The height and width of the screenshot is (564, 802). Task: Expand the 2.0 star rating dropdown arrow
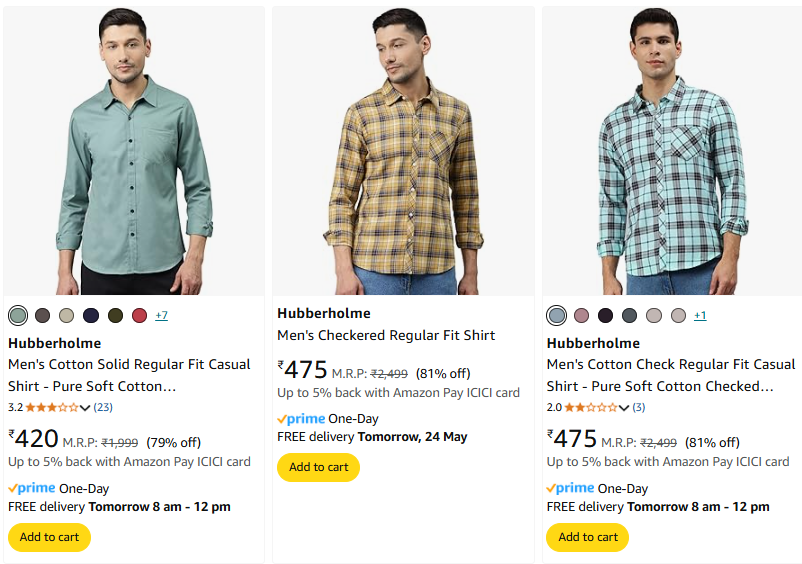pos(624,408)
